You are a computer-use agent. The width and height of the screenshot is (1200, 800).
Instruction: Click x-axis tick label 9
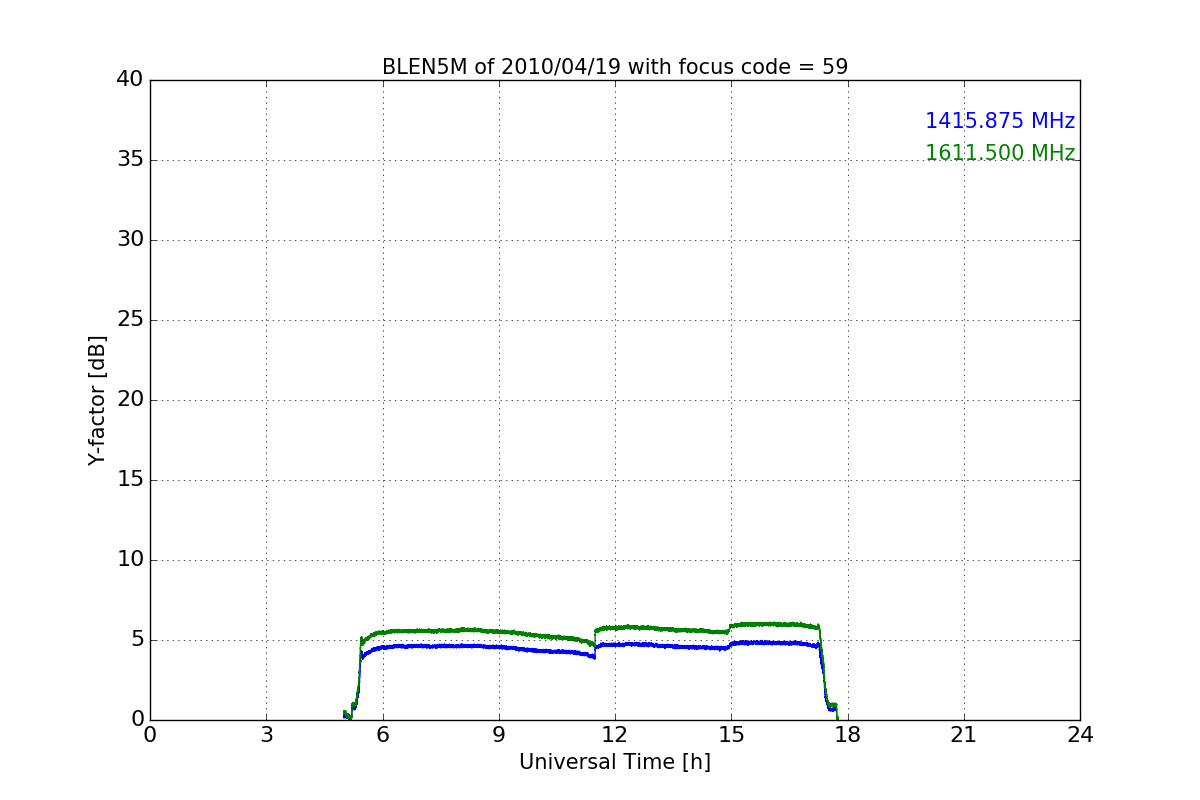499,734
